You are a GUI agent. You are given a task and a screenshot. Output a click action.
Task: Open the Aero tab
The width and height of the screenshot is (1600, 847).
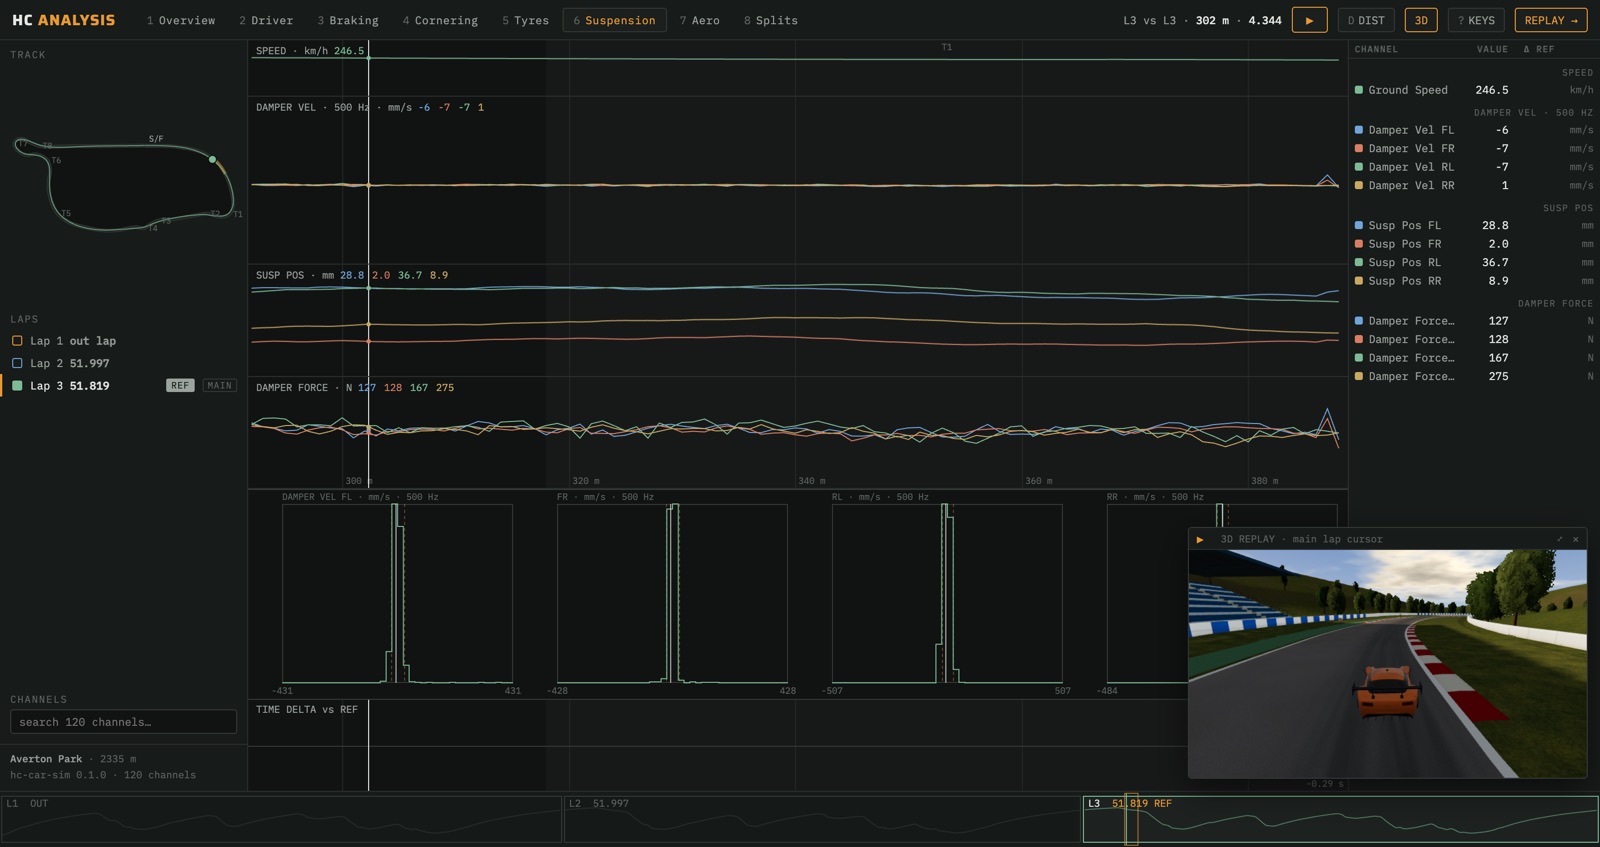click(700, 20)
